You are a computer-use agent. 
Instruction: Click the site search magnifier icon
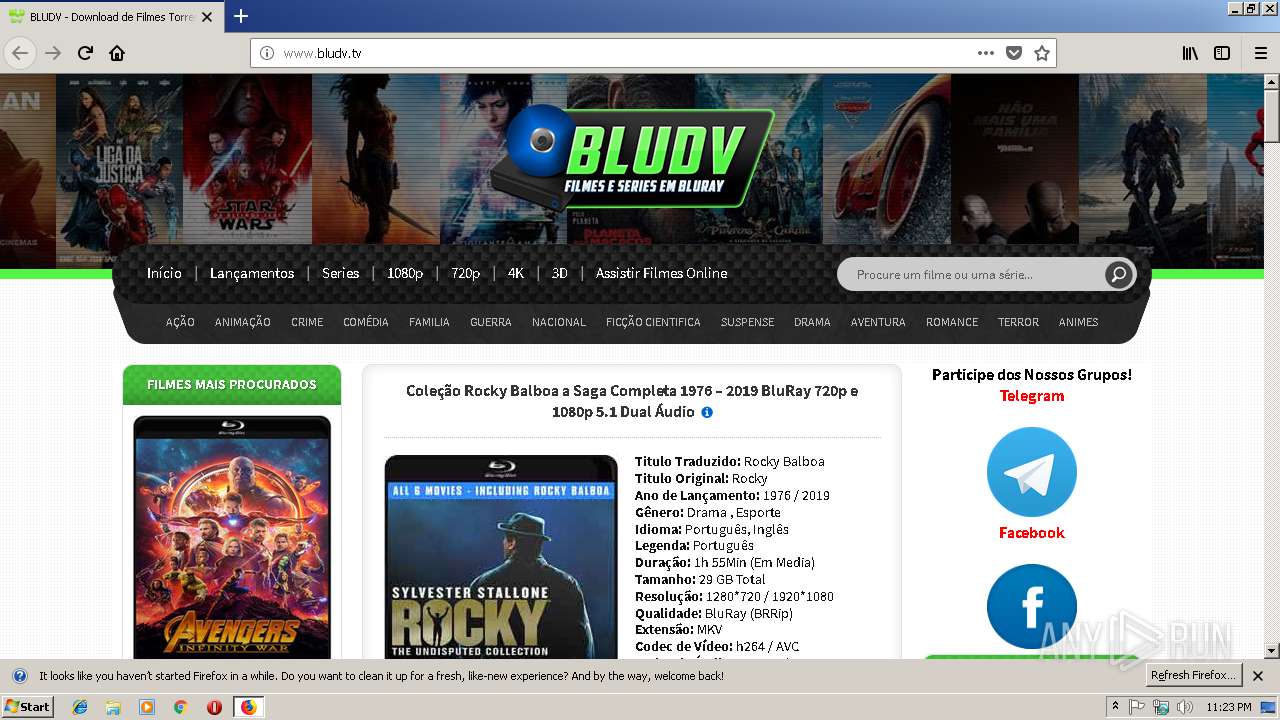point(1118,274)
